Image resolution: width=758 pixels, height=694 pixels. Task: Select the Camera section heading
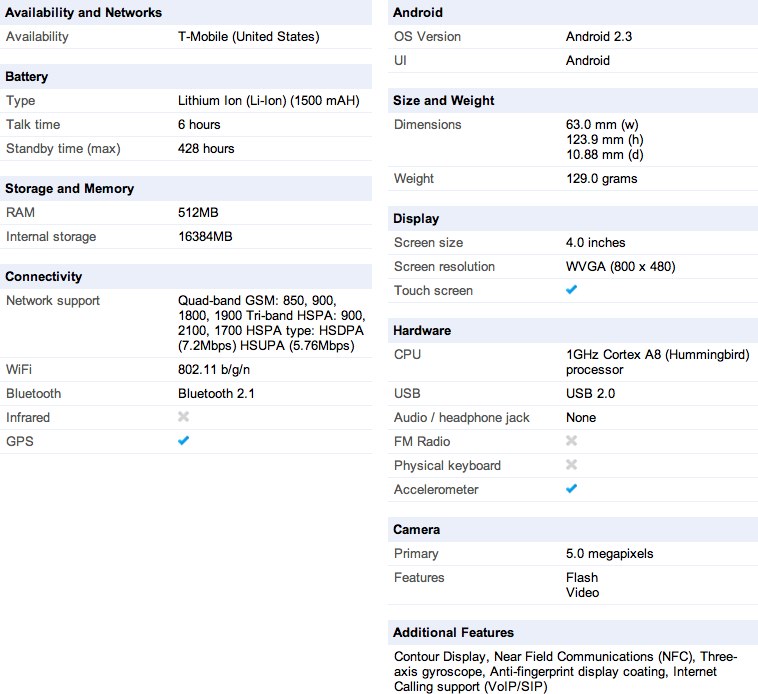tap(417, 530)
